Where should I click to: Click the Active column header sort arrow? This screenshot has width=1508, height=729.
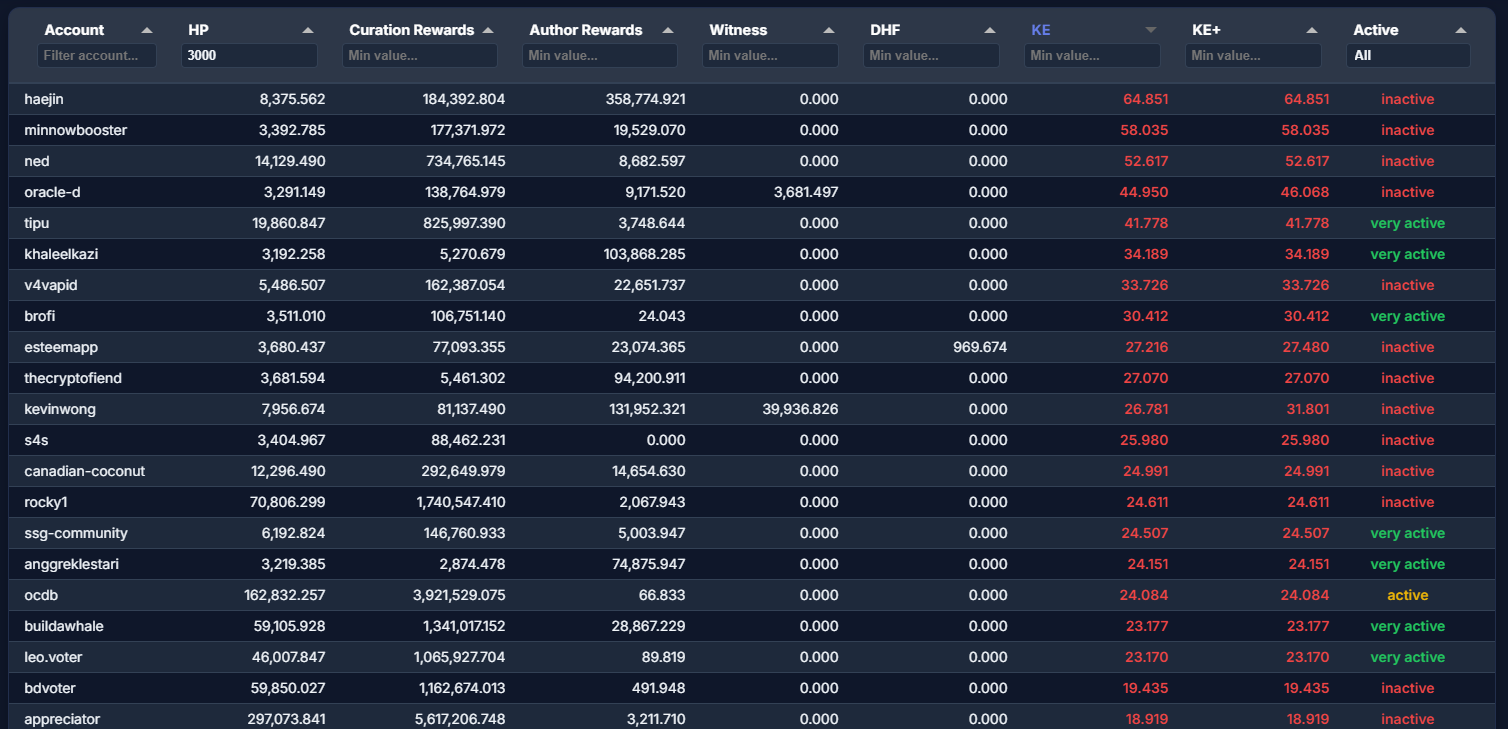click(1461, 30)
